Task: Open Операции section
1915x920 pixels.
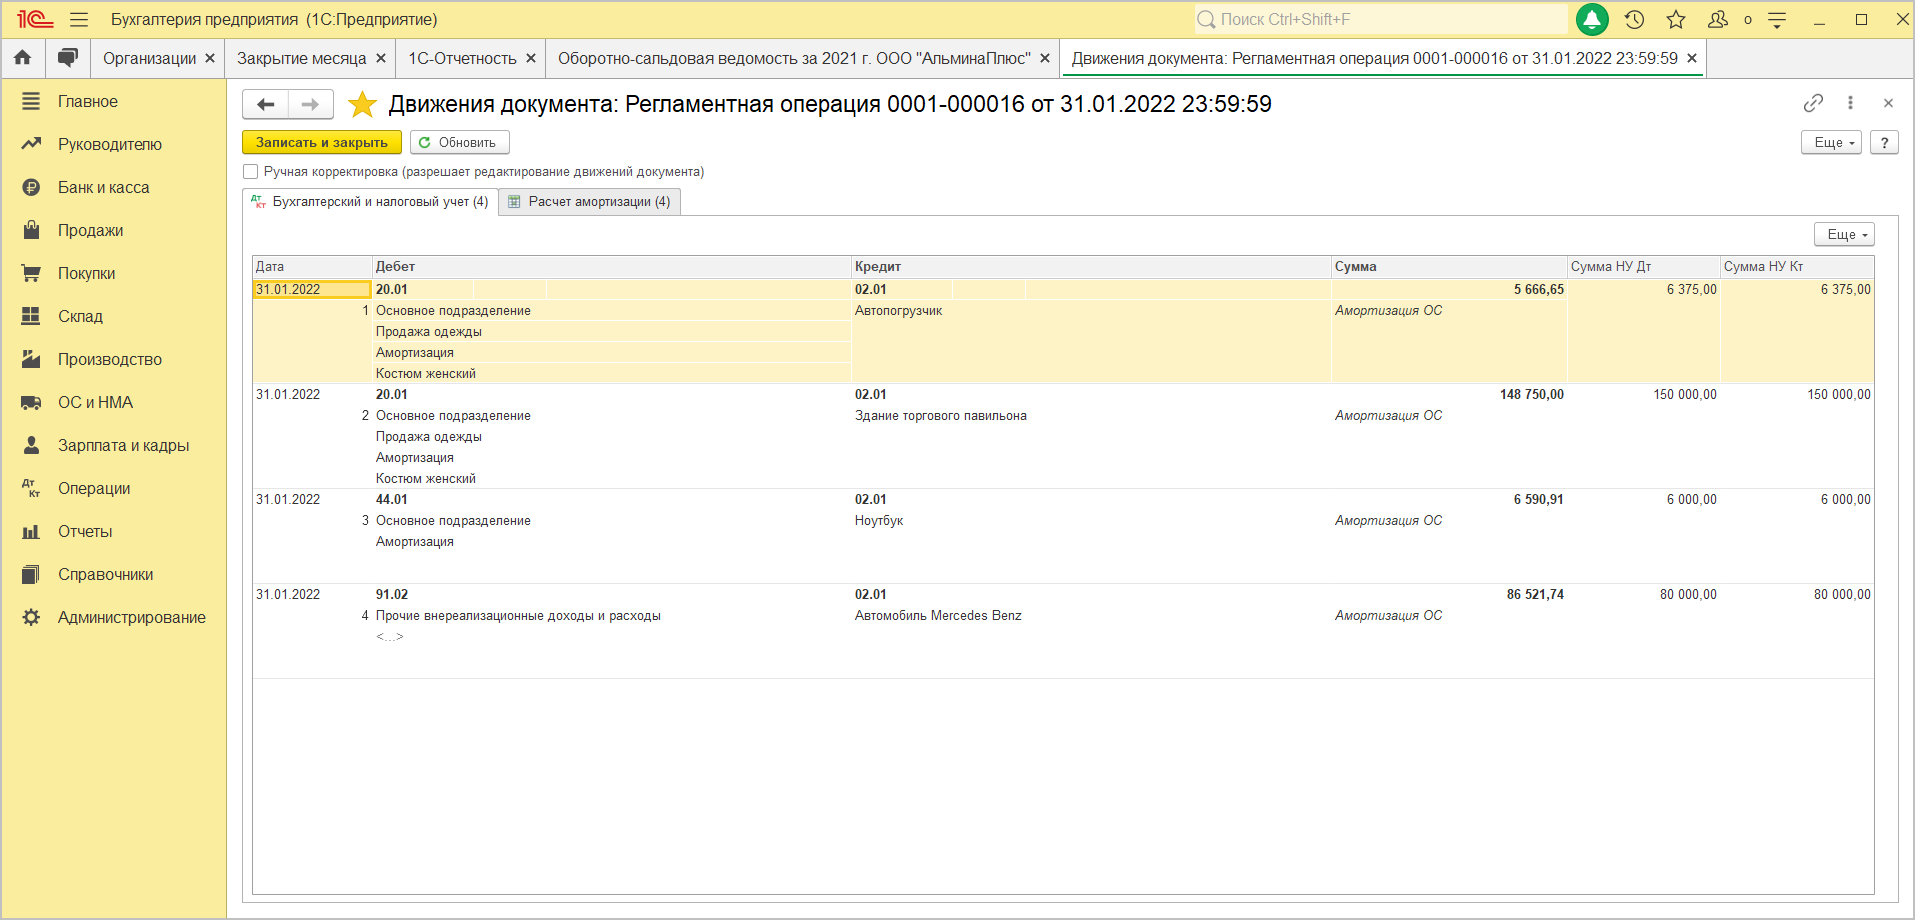Action: tap(114, 488)
